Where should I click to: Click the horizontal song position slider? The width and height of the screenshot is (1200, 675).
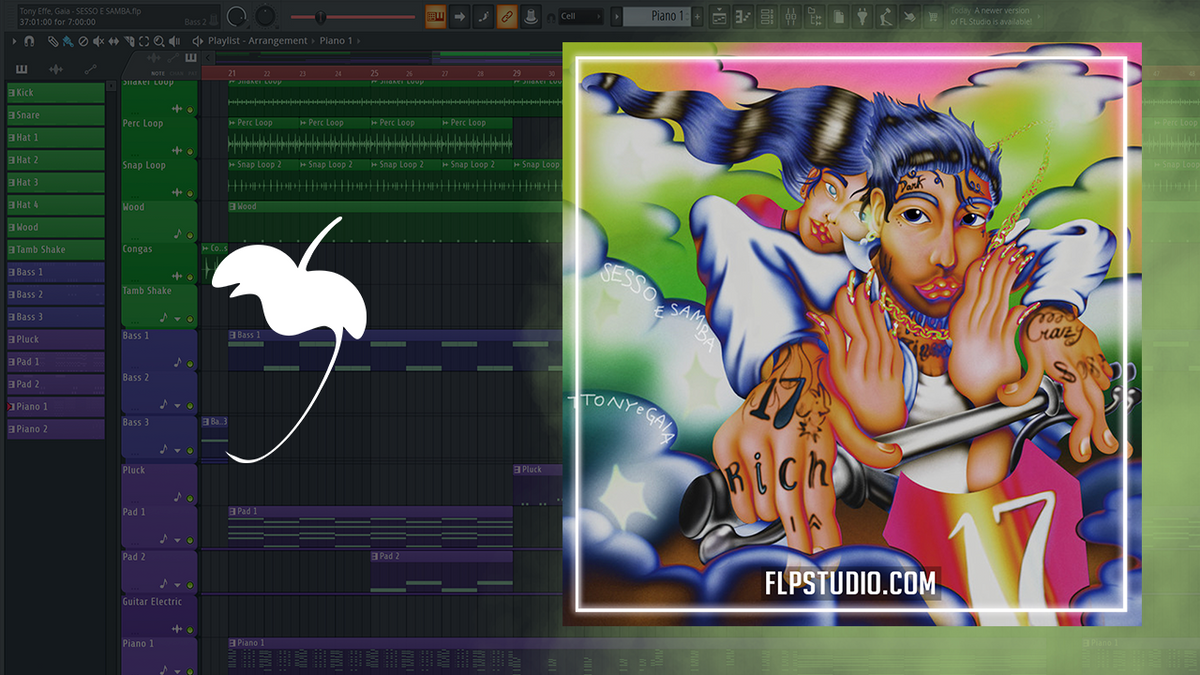click(320, 16)
